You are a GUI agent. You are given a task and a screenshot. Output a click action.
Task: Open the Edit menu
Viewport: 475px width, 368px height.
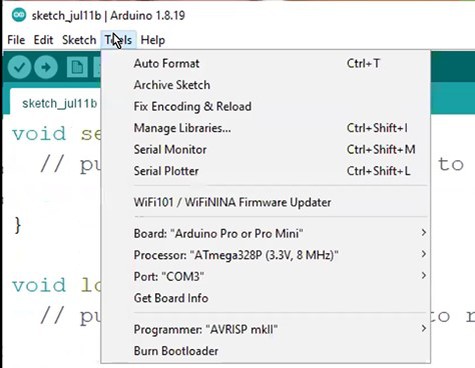point(43,40)
